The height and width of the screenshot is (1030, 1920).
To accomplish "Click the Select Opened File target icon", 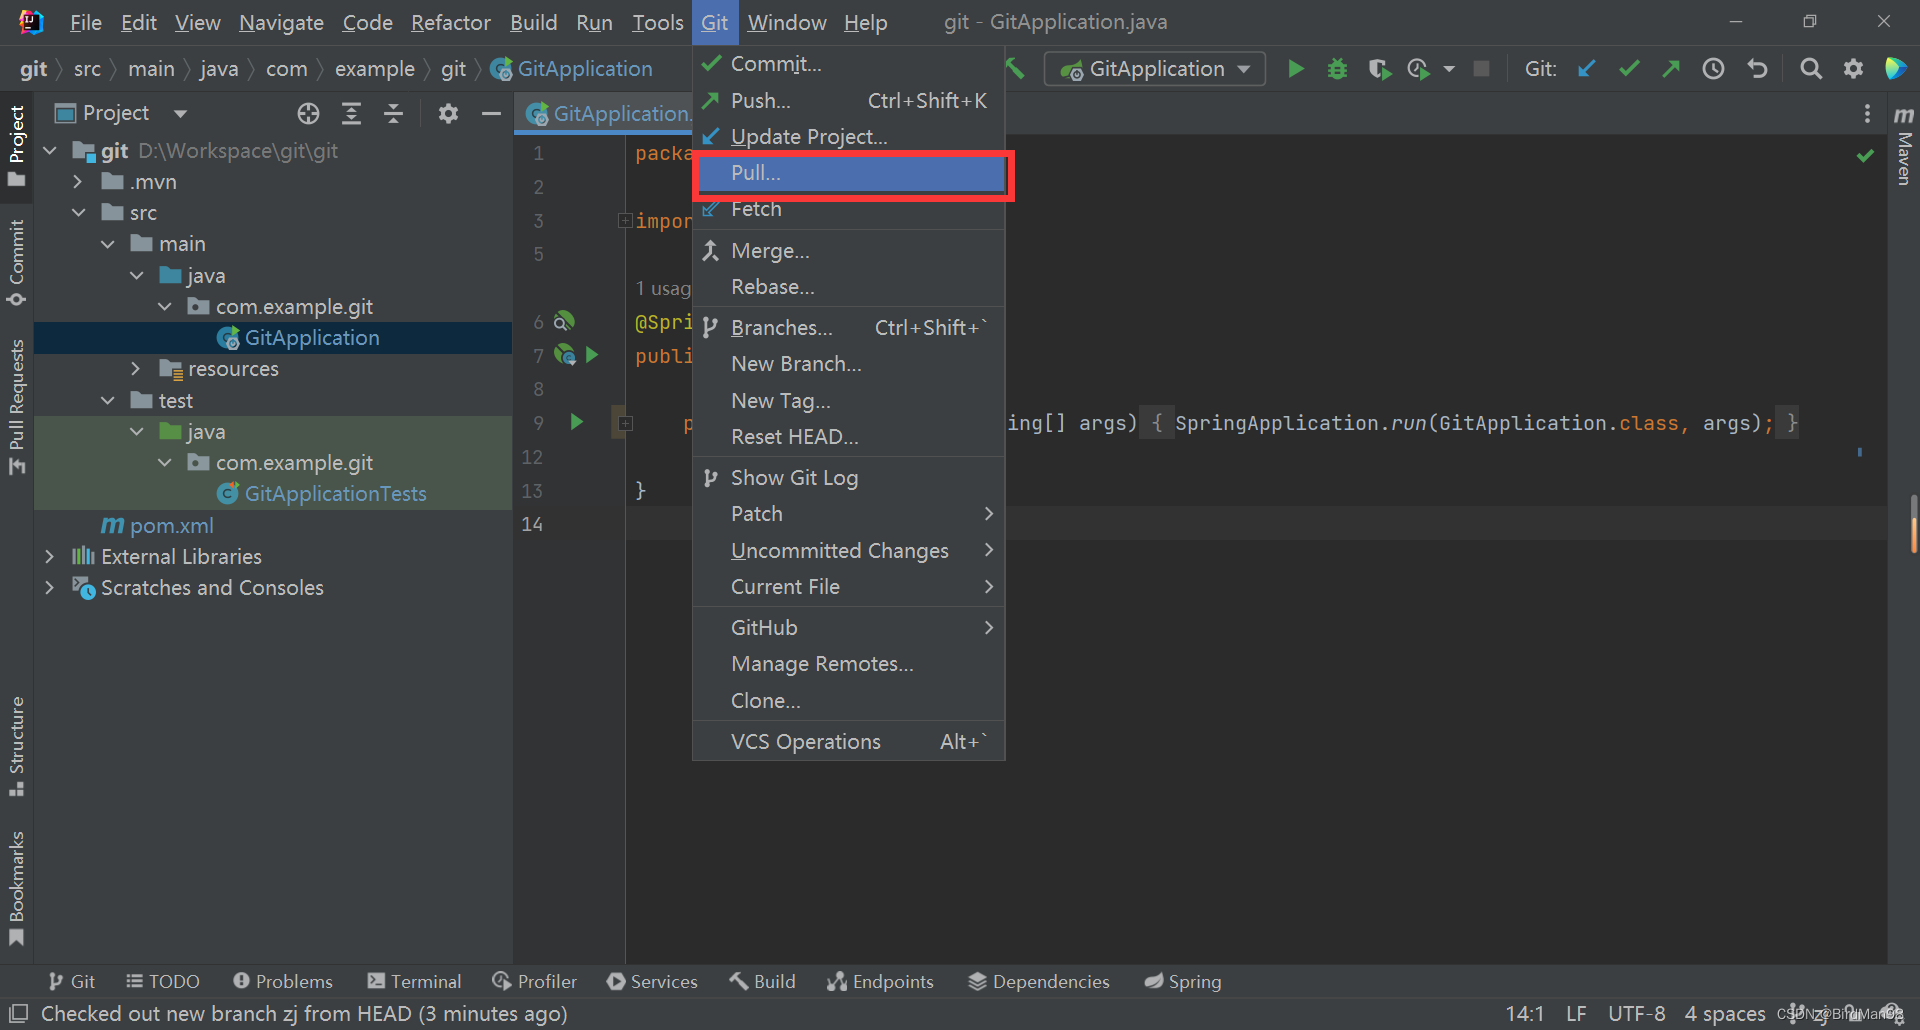I will pos(308,114).
